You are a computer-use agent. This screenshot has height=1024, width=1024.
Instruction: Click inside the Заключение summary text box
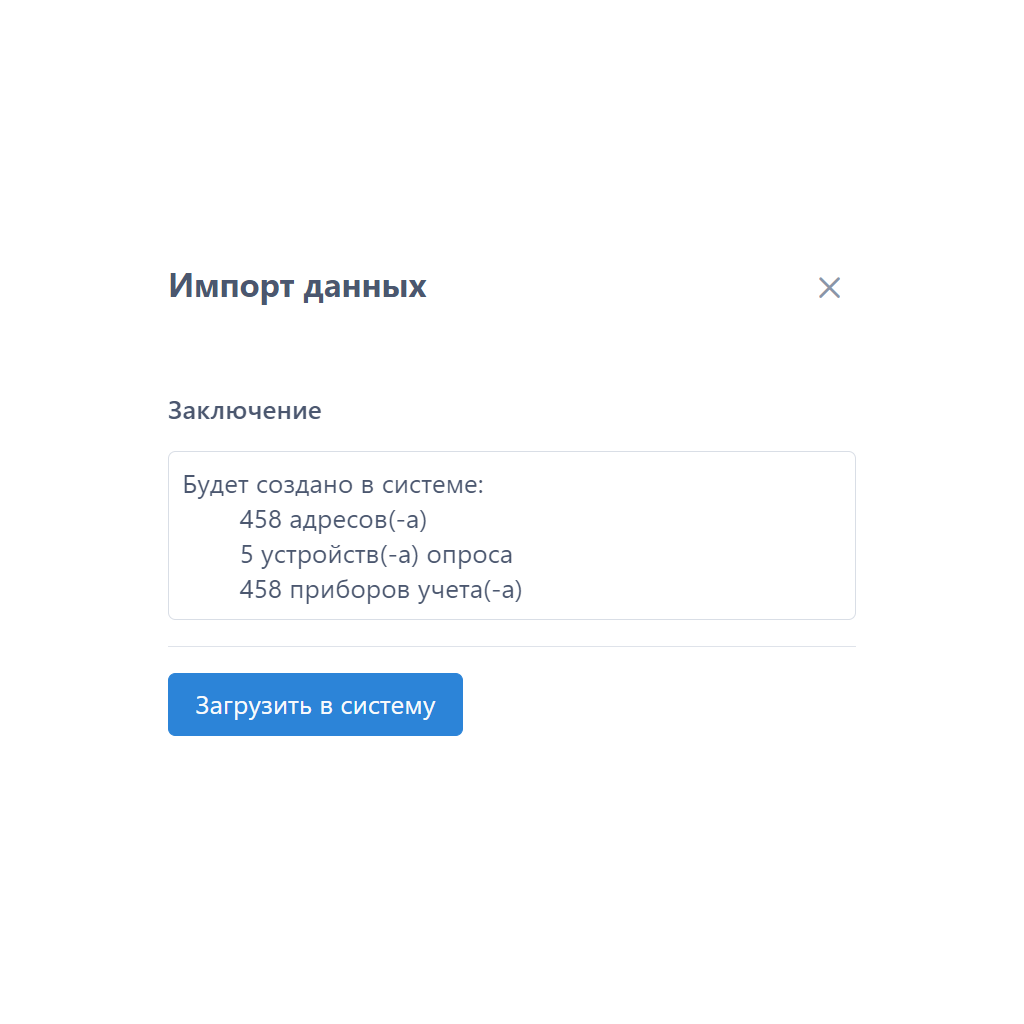512,536
